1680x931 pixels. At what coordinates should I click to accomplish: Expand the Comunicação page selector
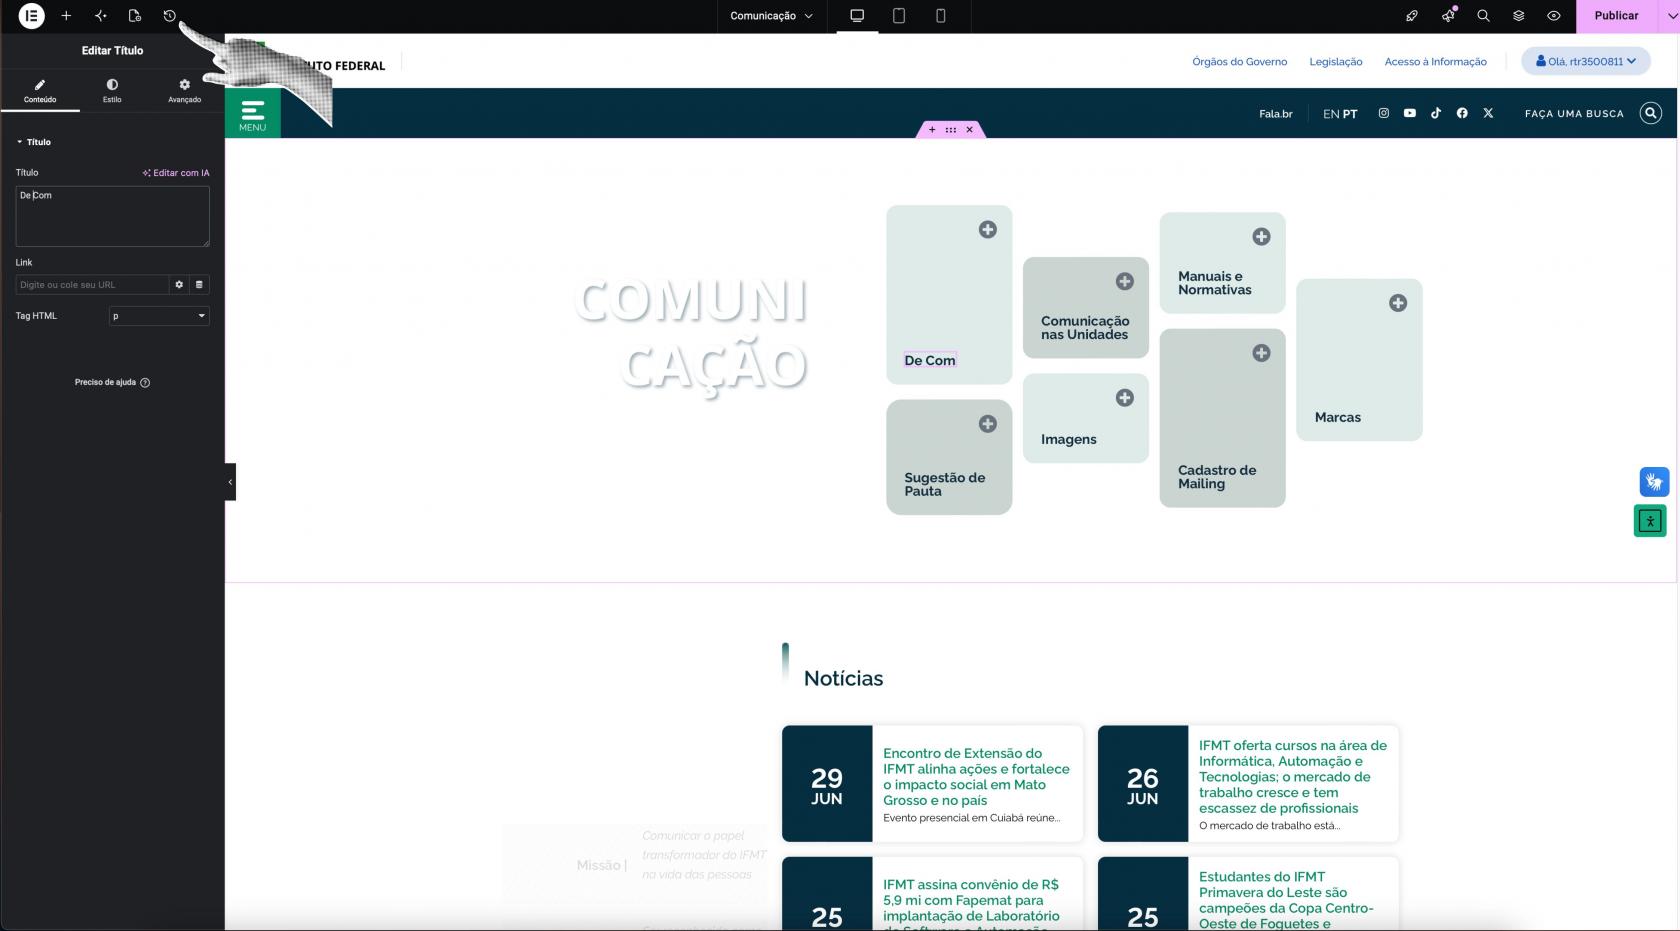click(771, 16)
